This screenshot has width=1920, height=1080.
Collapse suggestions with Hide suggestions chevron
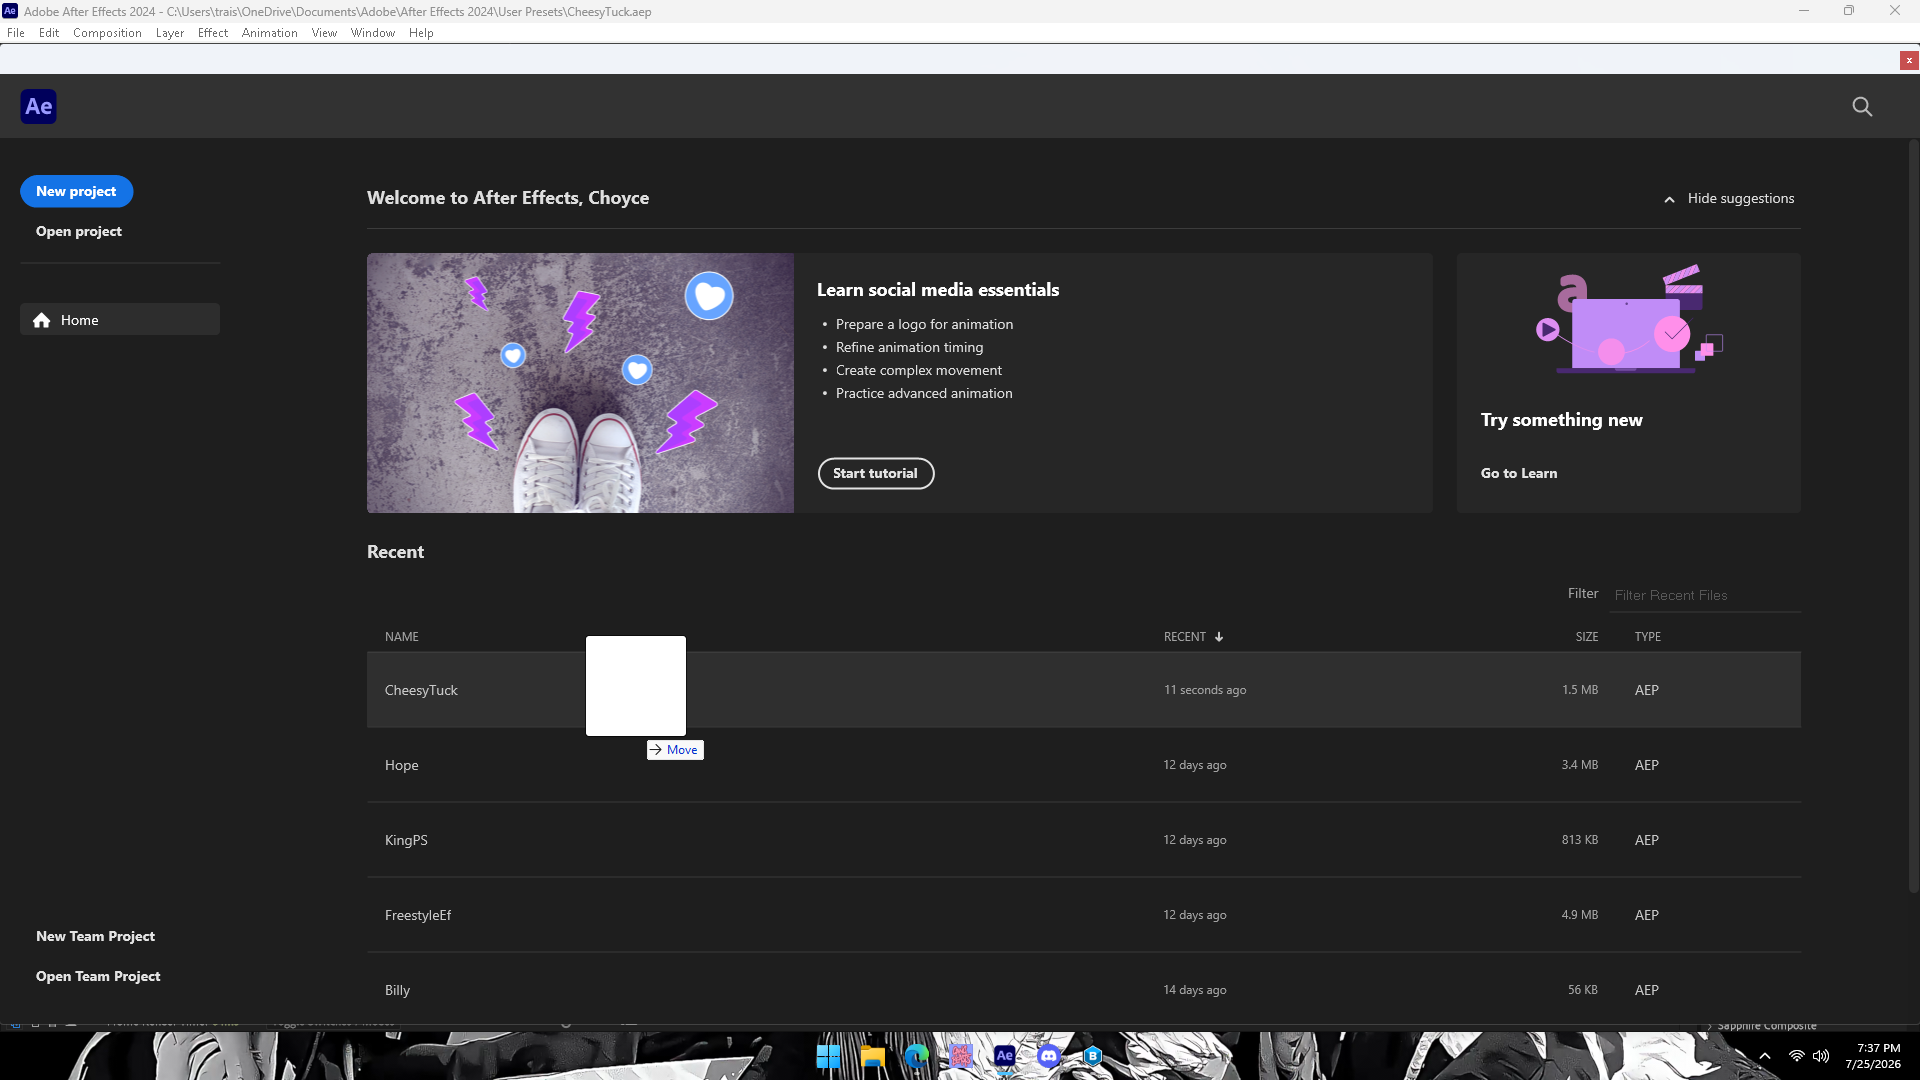click(x=1669, y=199)
